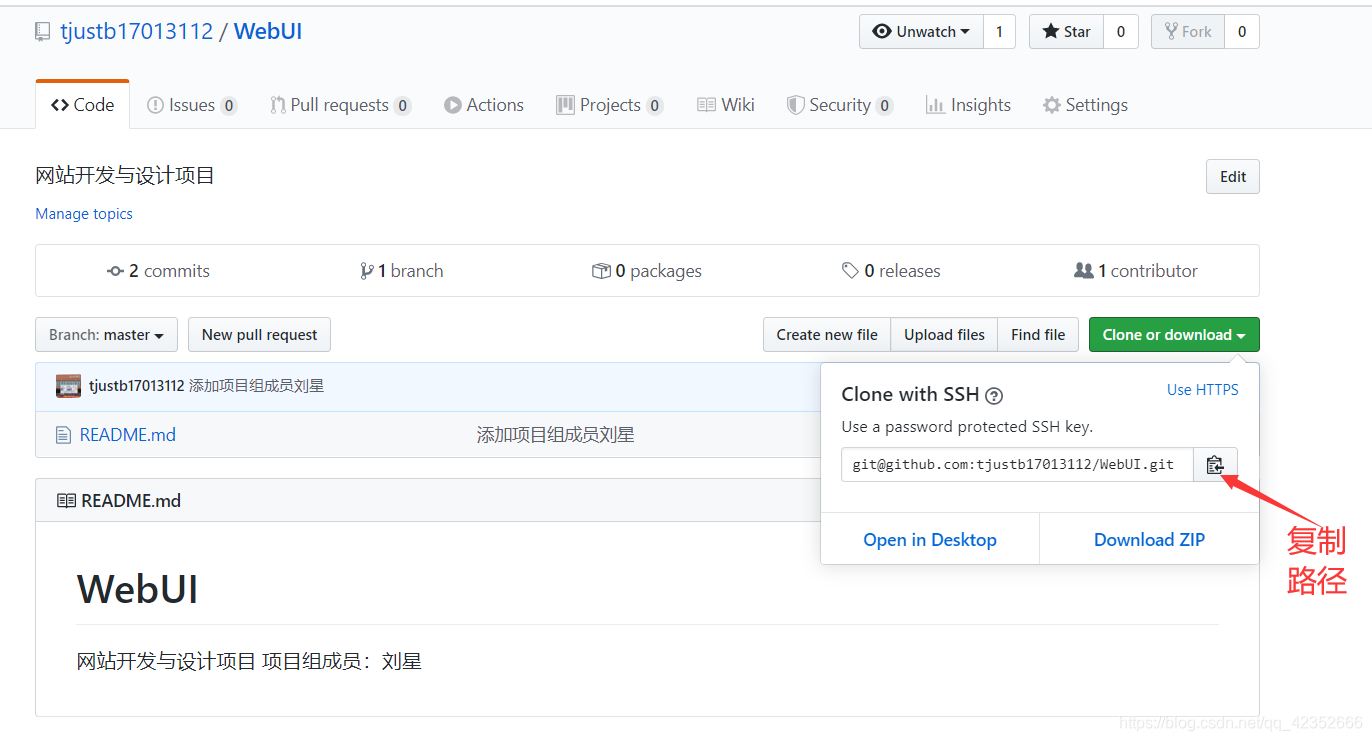Toggle the Clone or download dropdown
Screen dimensions: 1372x741
tap(1174, 335)
